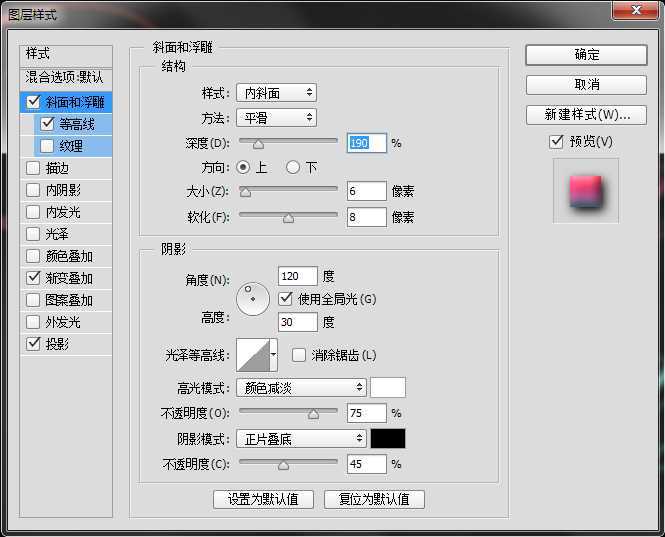Select the 下 direction radio button
This screenshot has height=537, width=665.
[x=293, y=167]
